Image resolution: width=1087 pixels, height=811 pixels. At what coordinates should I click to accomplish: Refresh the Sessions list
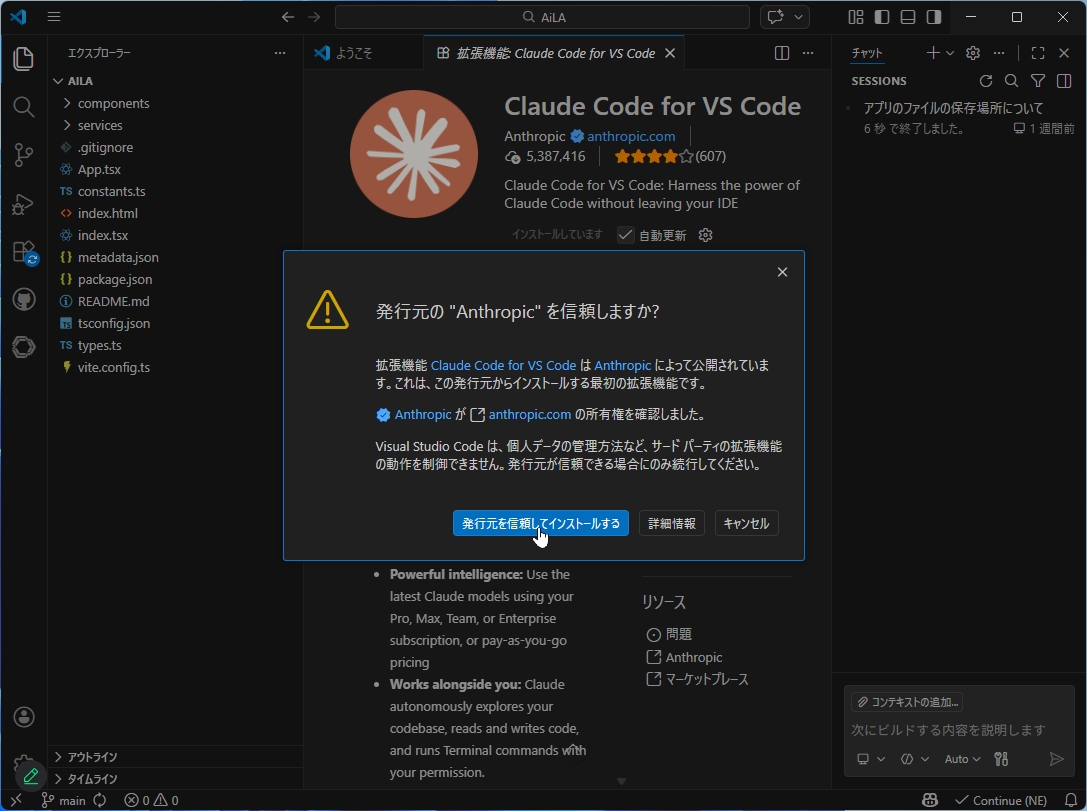point(986,81)
